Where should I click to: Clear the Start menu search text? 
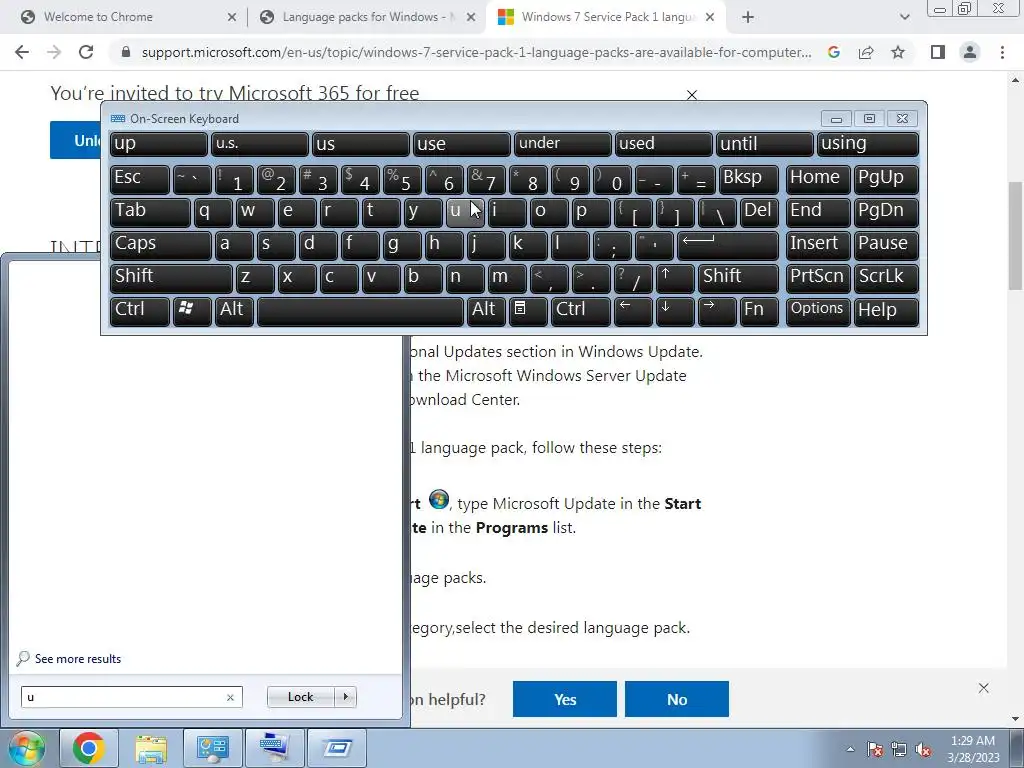(230, 697)
